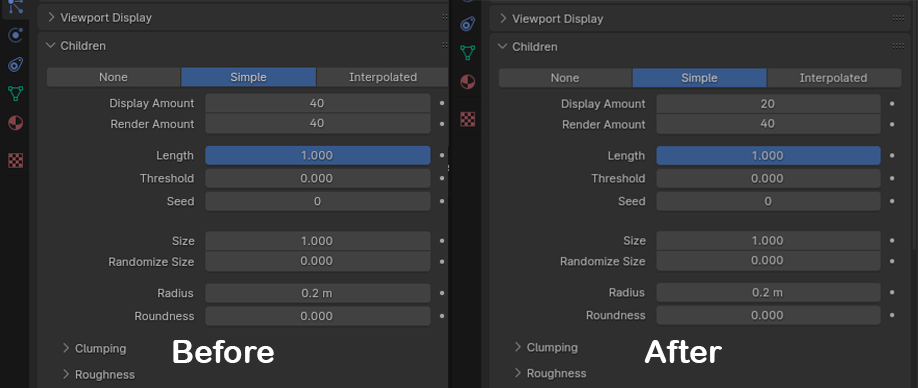
Task: Expand Roughness subsection in Before panel
Action: coord(66,374)
